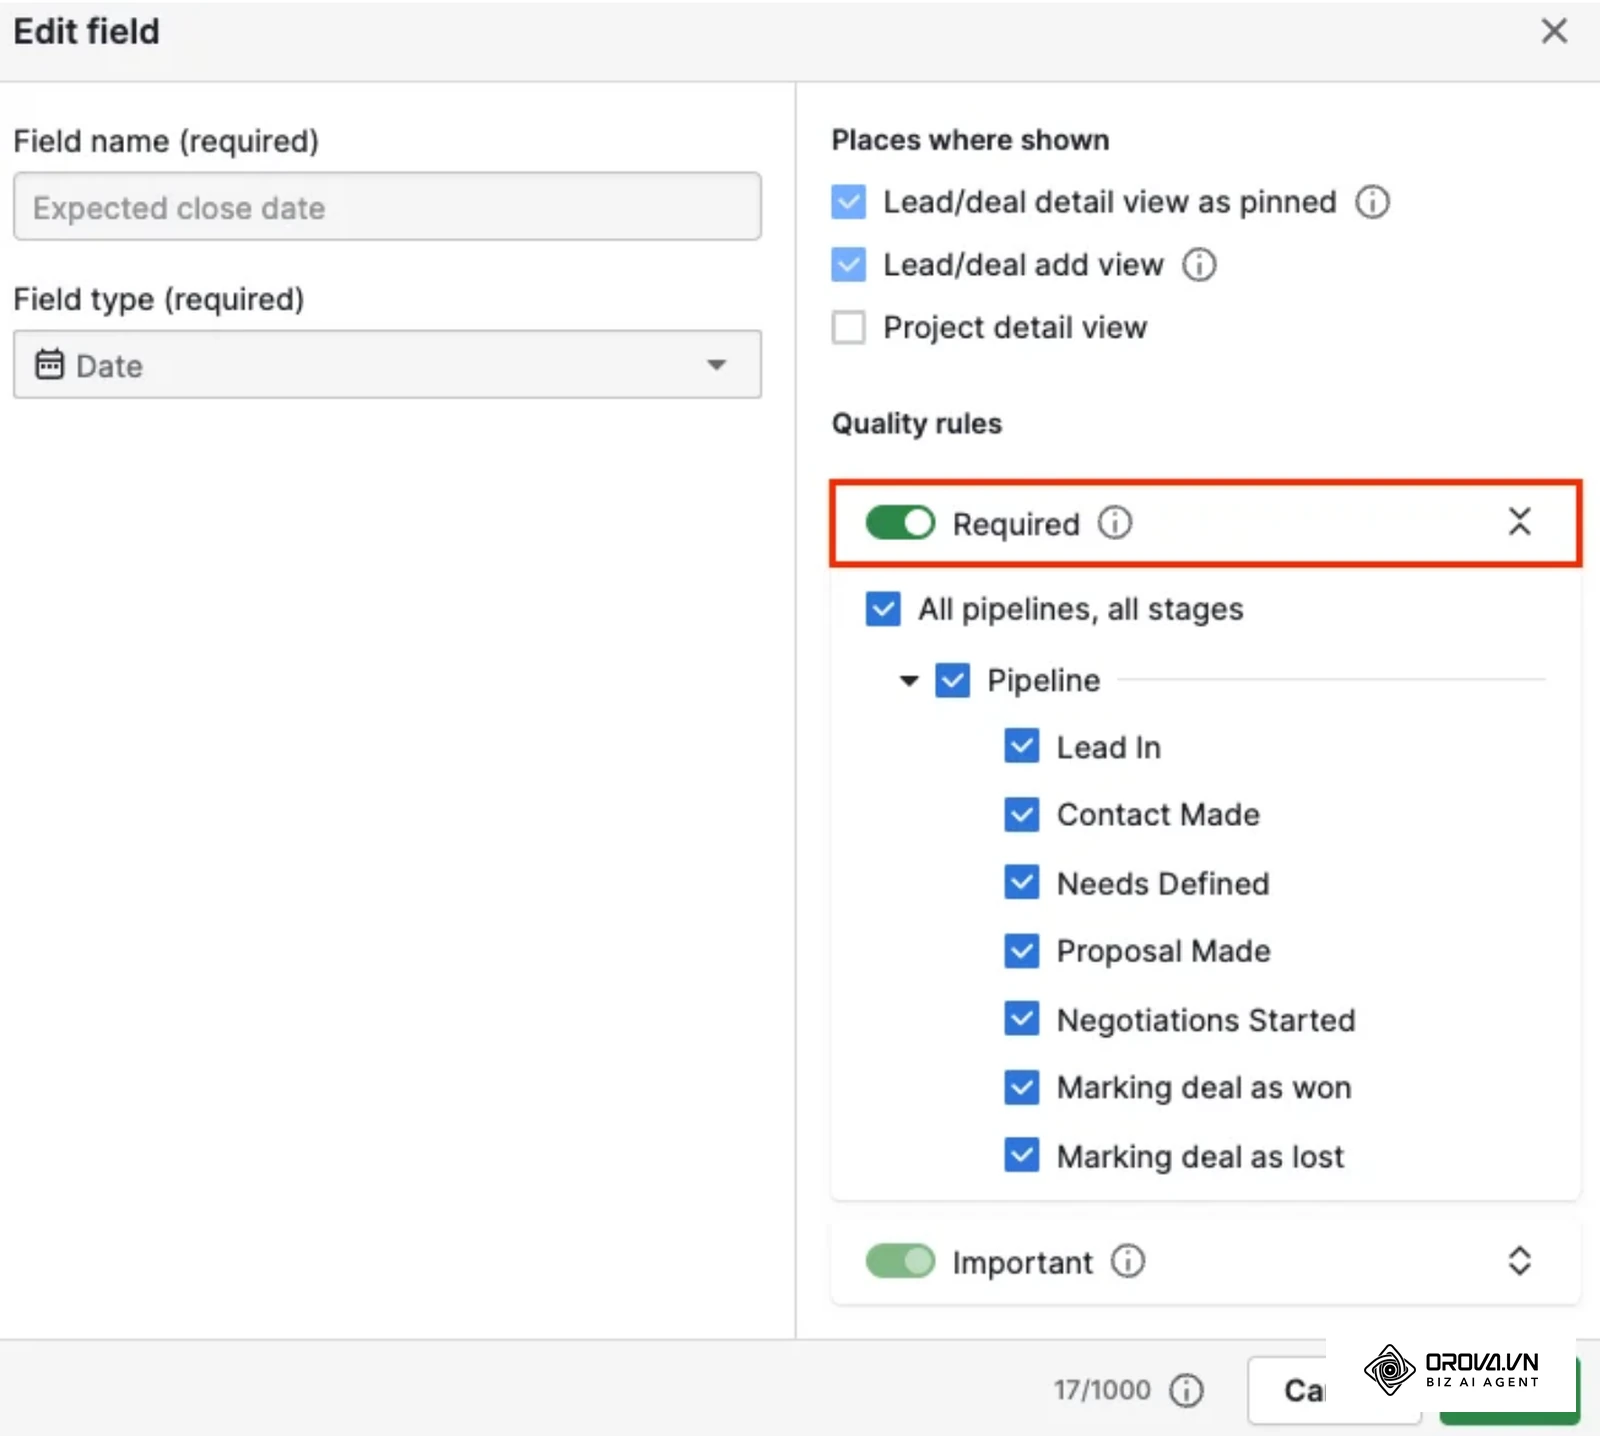The height and width of the screenshot is (1436, 1600).
Task: Click info icon beside 17/1000 counter
Action: pyautogui.click(x=1187, y=1390)
